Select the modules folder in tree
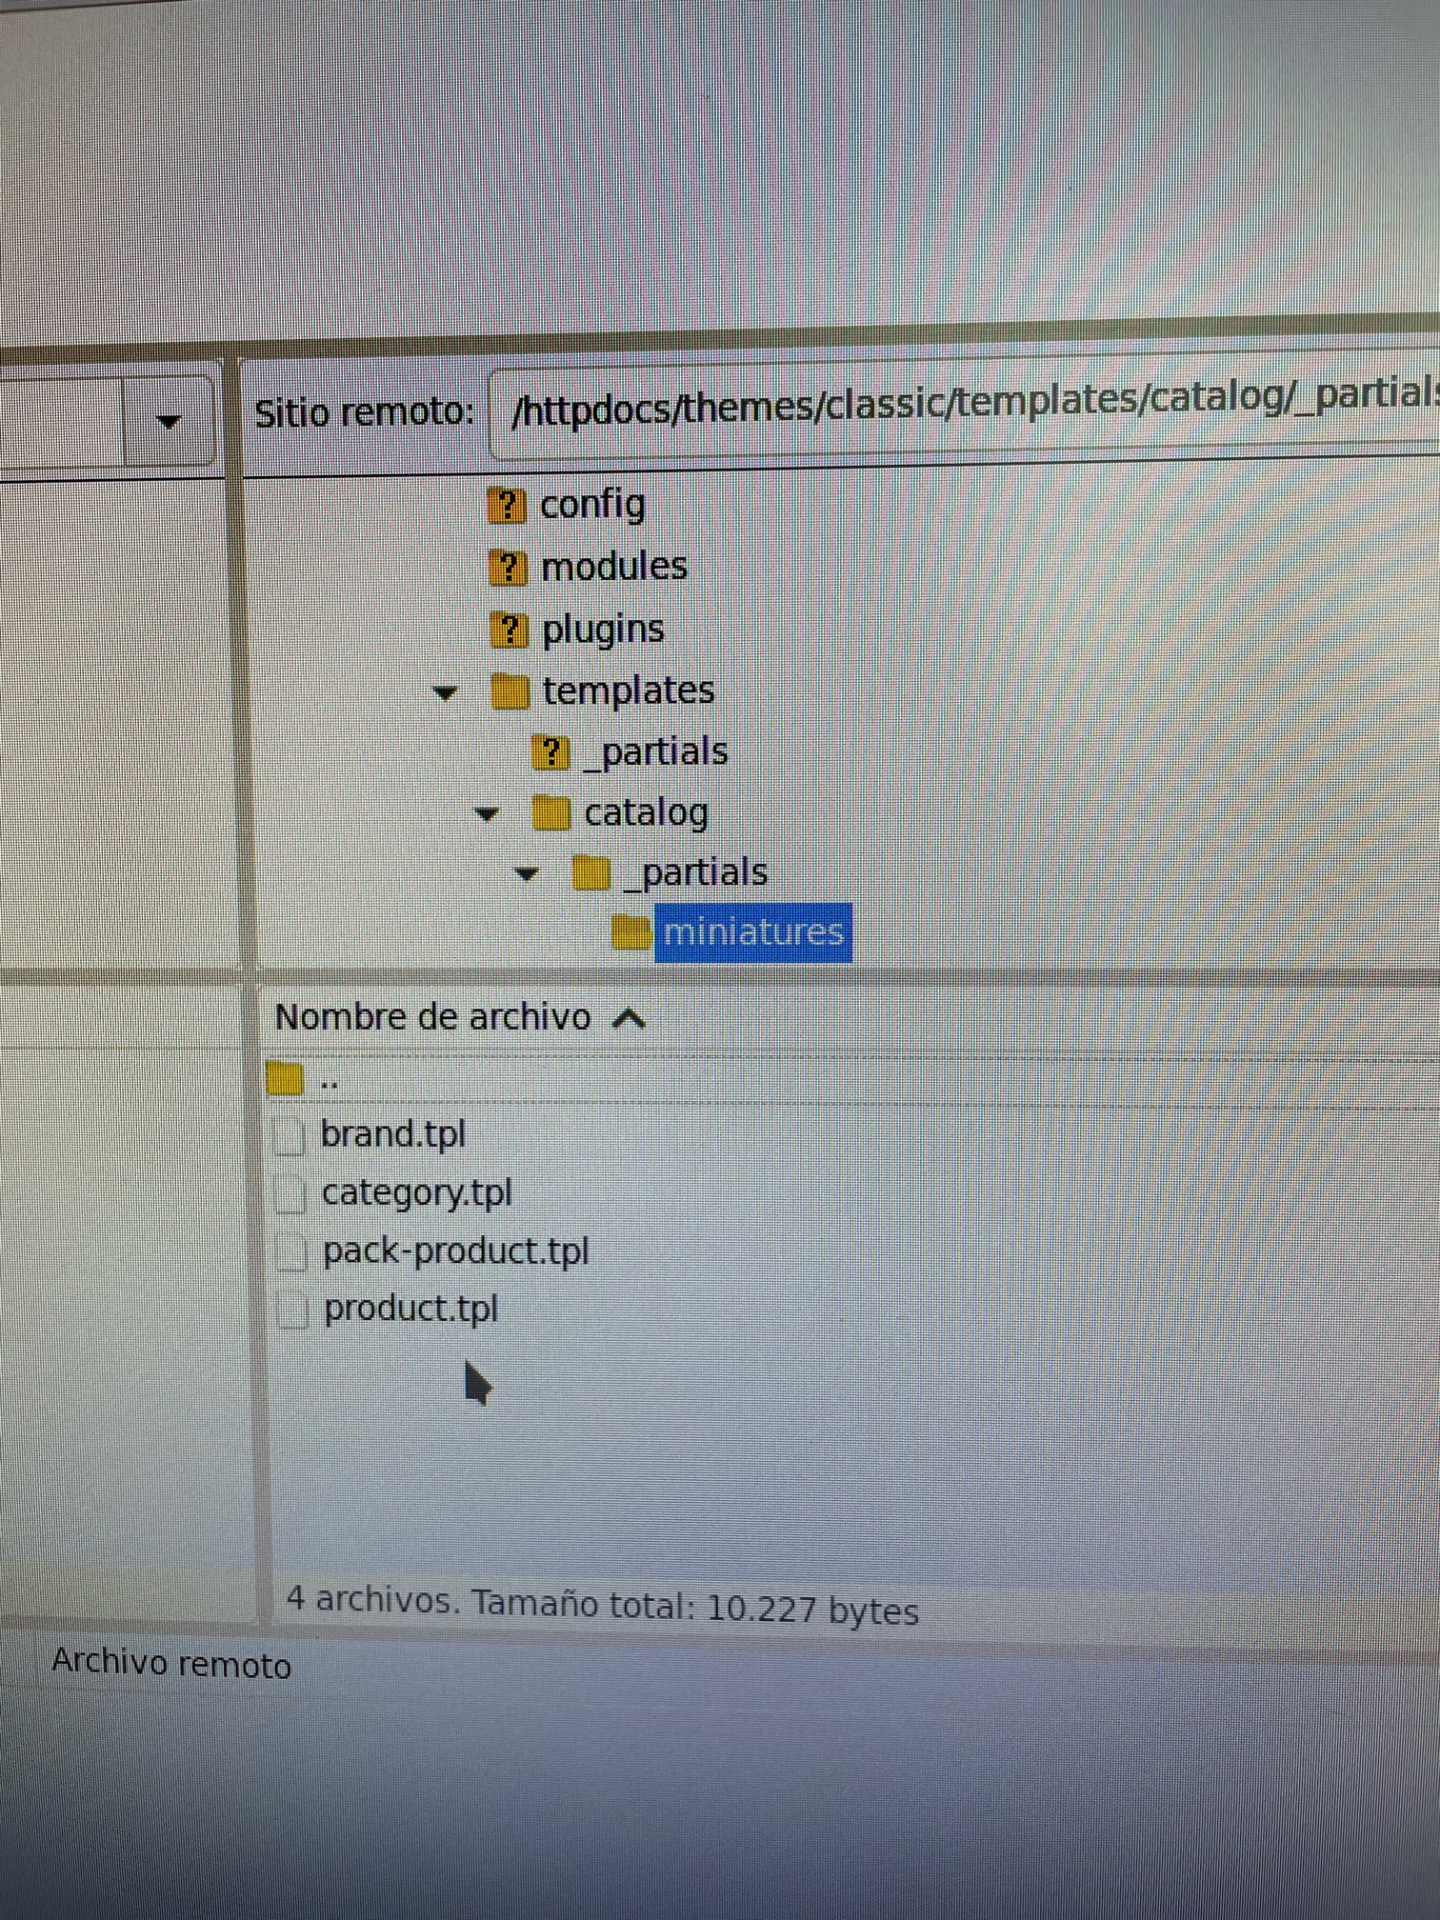The image size is (1440, 1920). pos(614,567)
